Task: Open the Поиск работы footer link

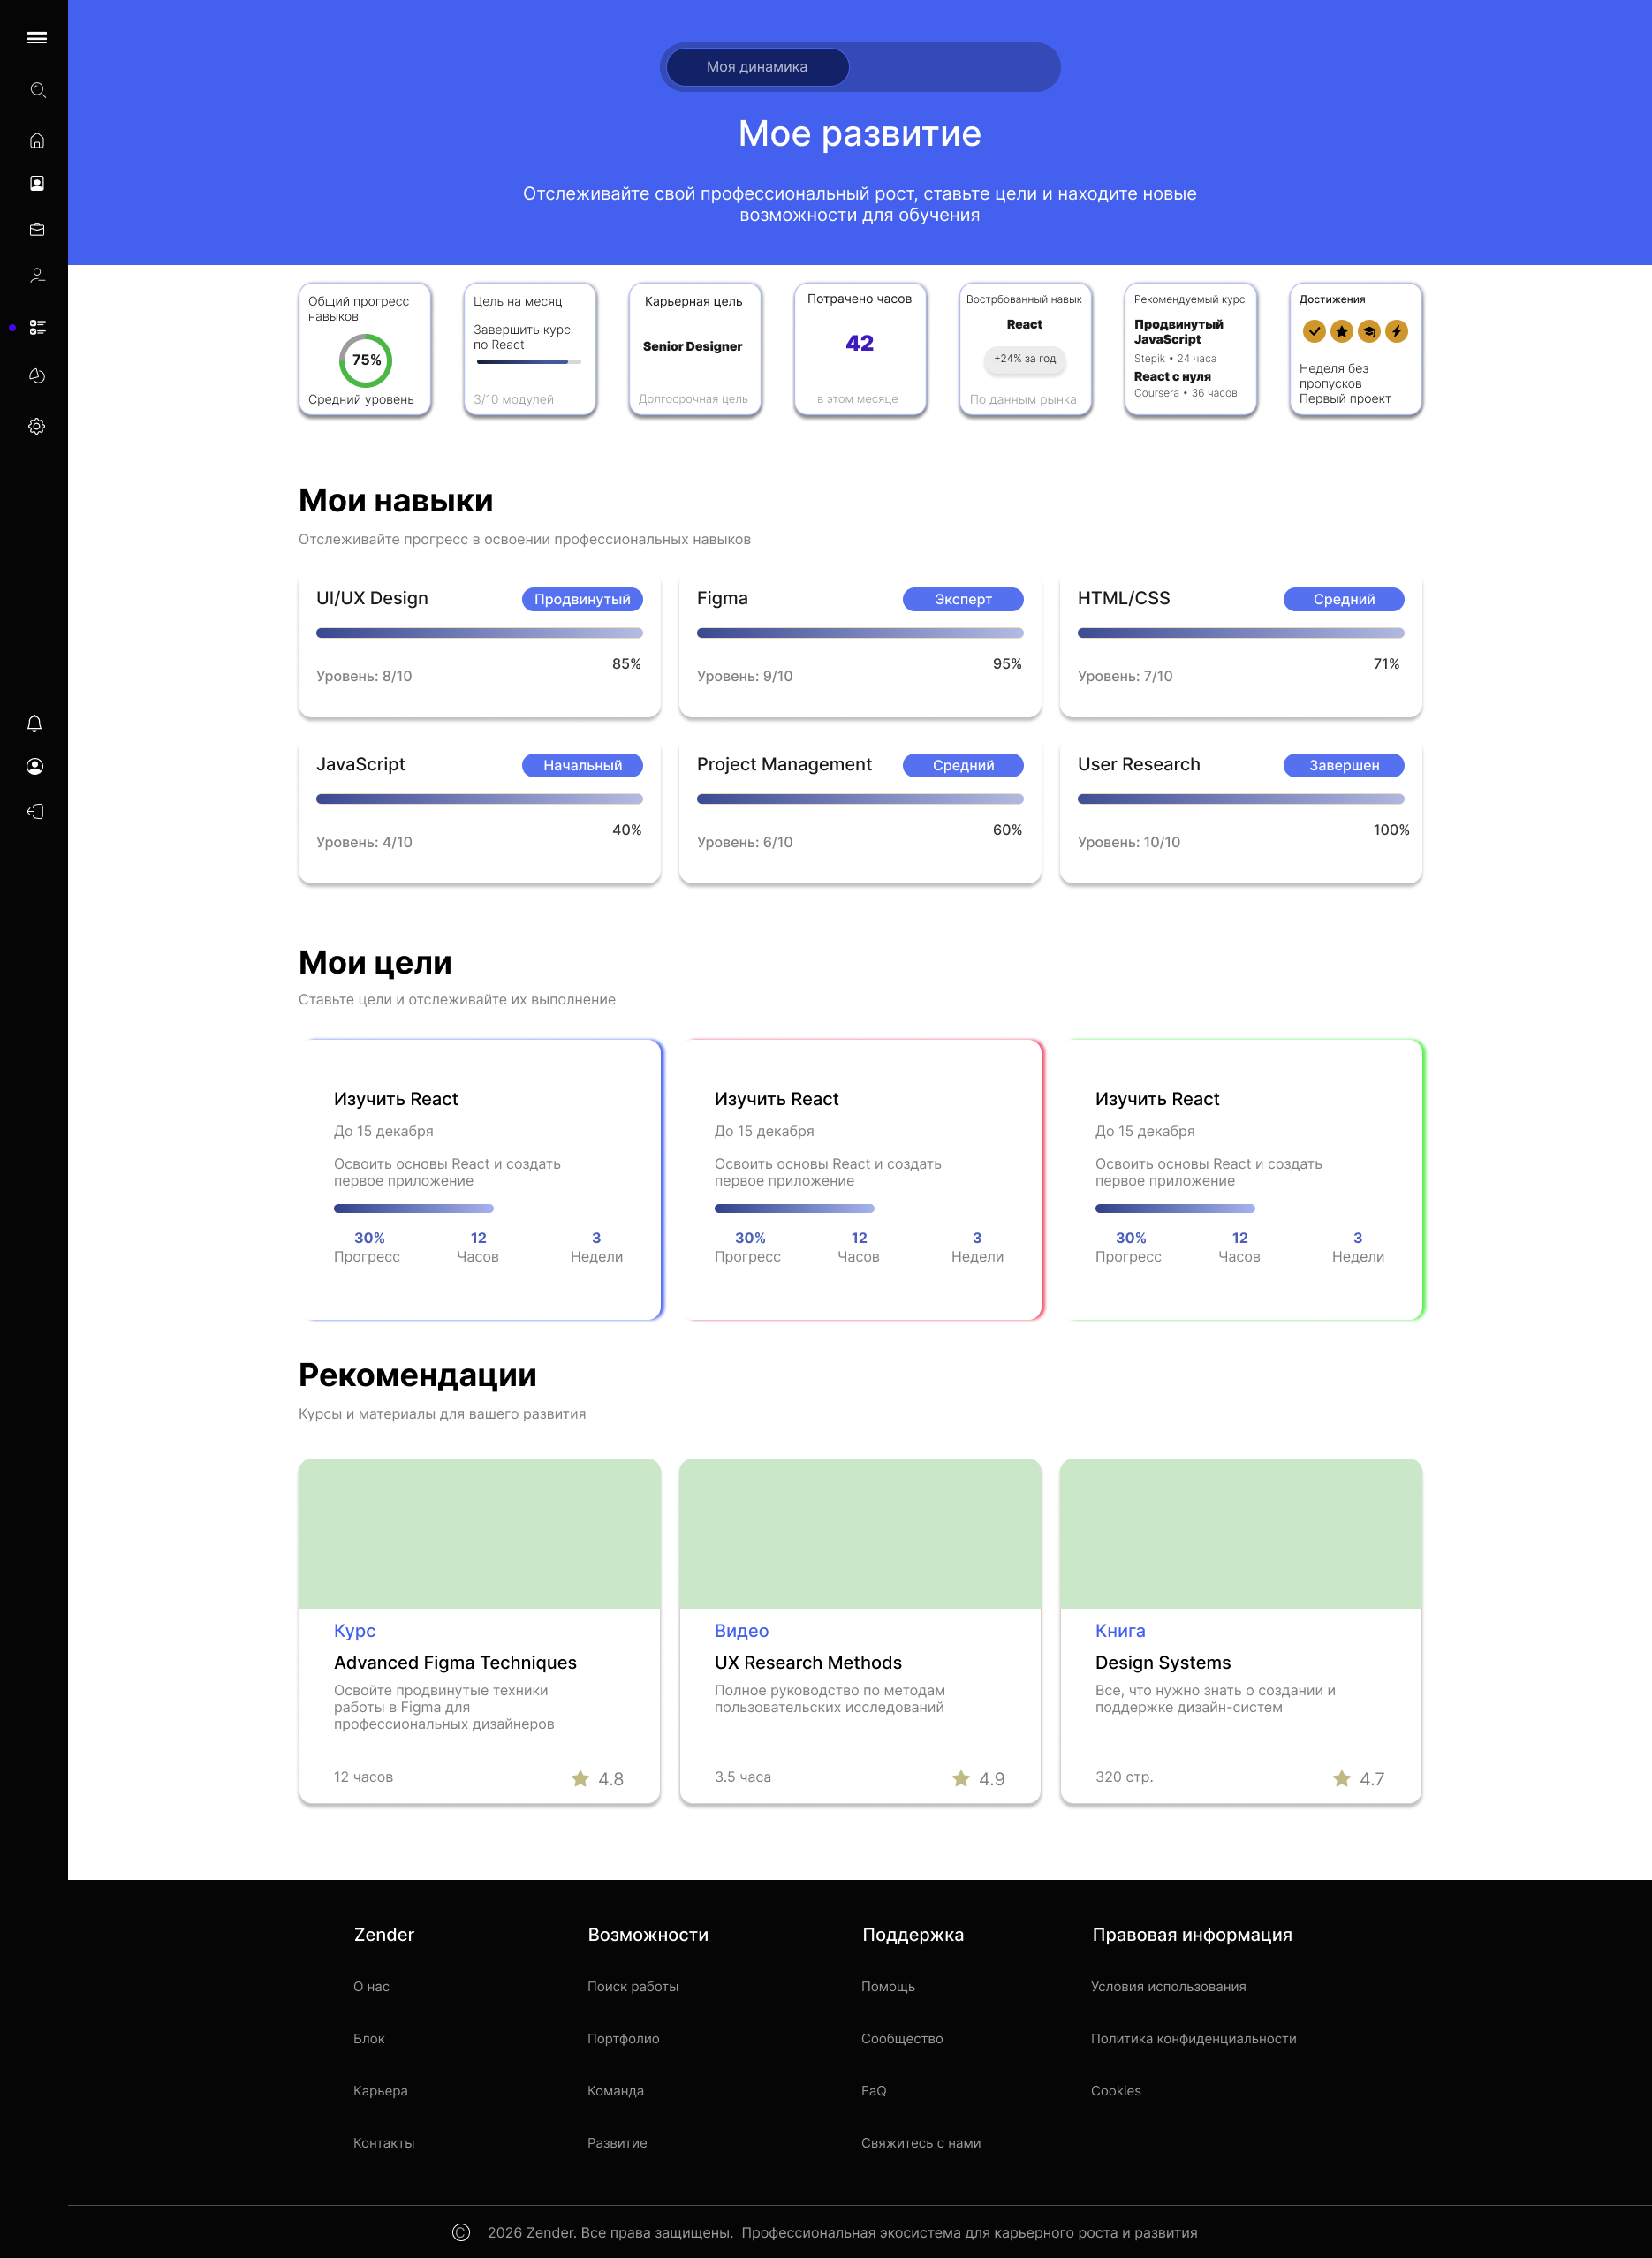Action: (x=633, y=1987)
